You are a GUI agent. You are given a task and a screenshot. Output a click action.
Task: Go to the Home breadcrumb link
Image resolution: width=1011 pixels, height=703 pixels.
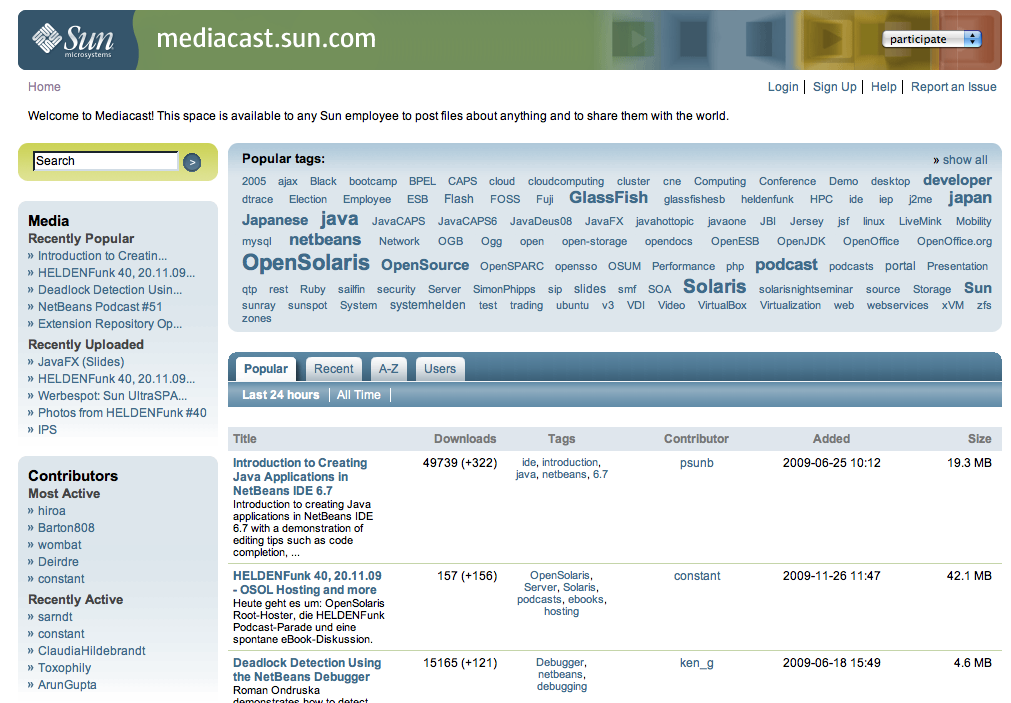click(x=44, y=87)
